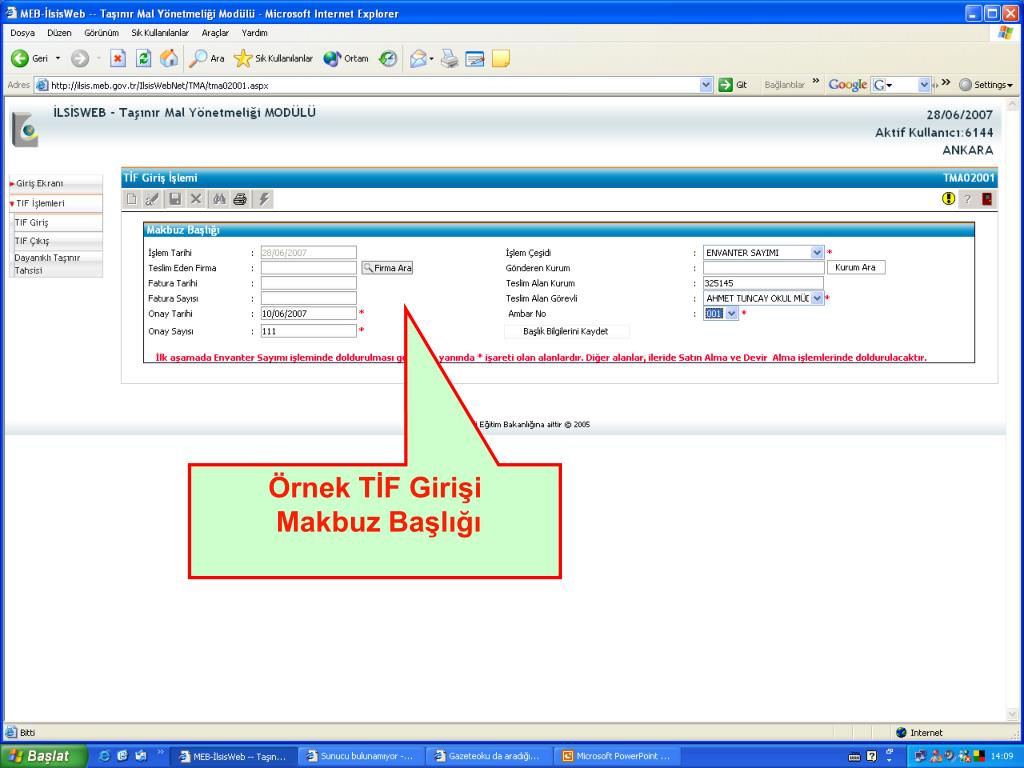Collapse the TIF İşlemleri sidebar section
1024x768 pixels.
click(x=40, y=203)
